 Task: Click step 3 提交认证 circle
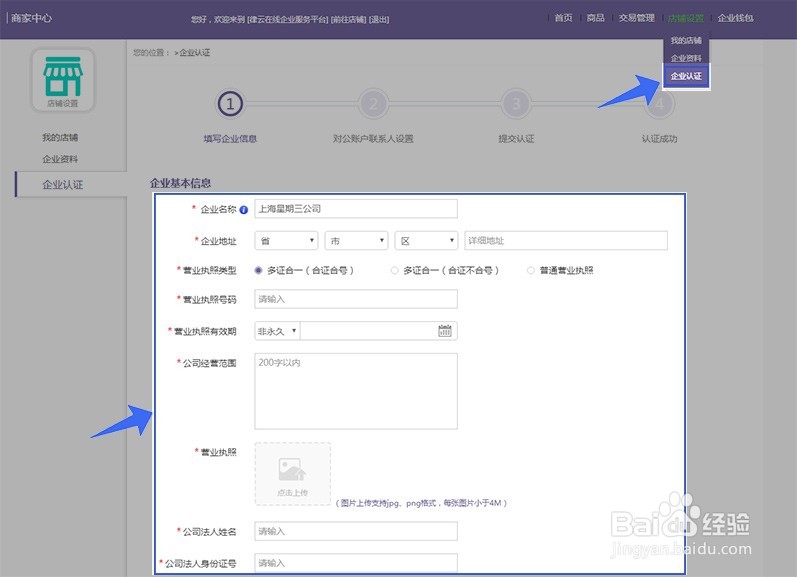point(516,104)
